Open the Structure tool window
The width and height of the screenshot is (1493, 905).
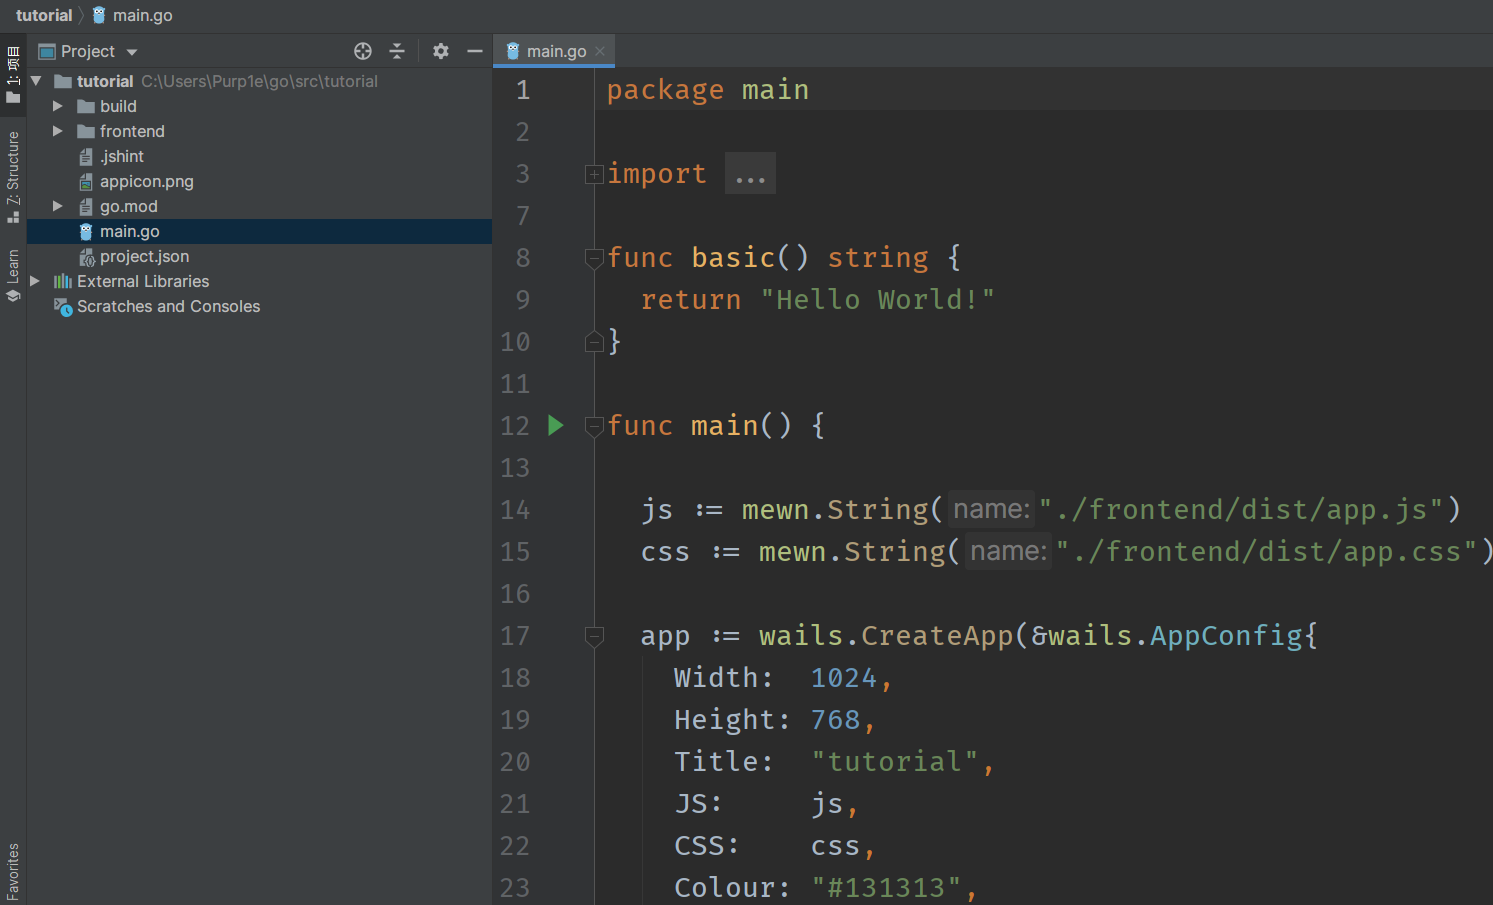pos(13,176)
